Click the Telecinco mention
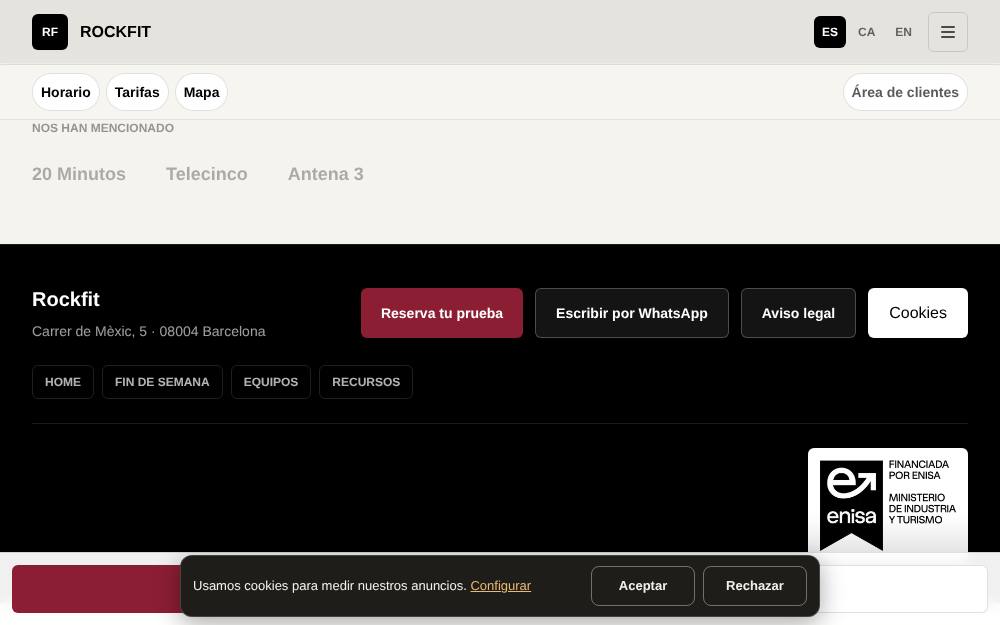 coord(207,174)
